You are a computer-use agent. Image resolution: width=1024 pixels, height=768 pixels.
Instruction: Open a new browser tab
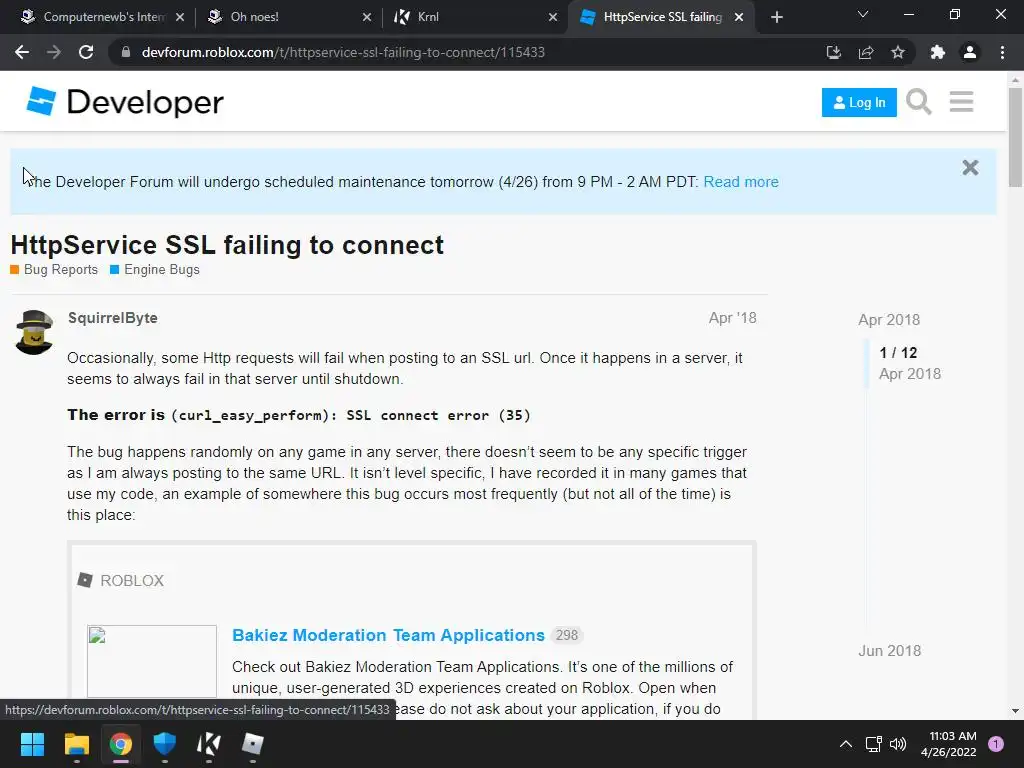[776, 17]
